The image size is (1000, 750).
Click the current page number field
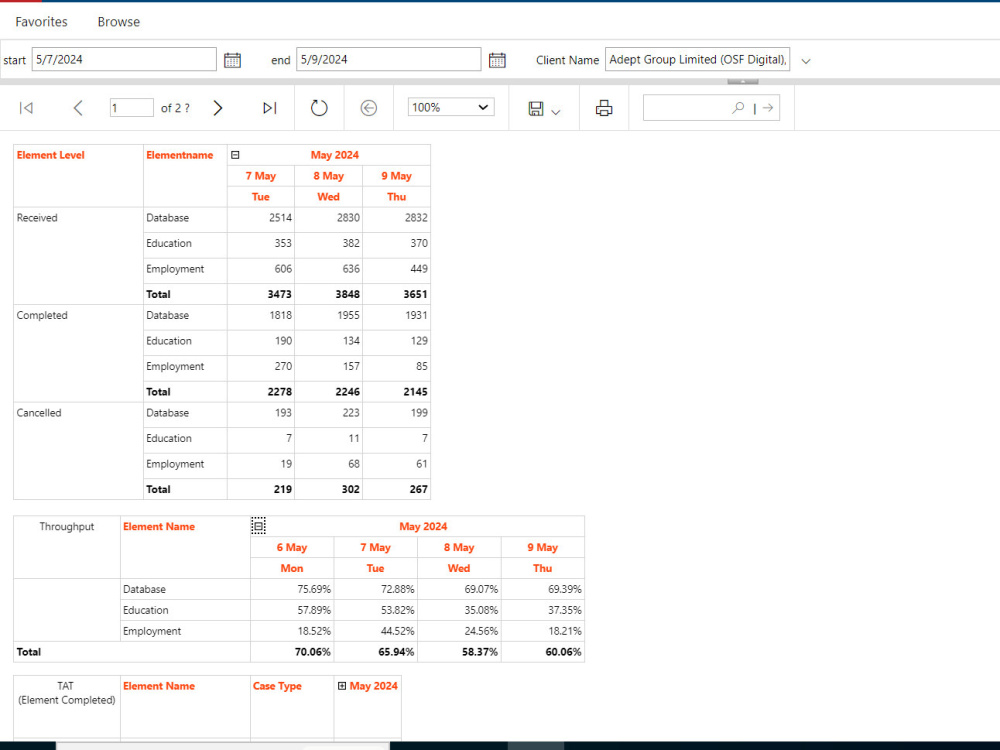131,108
